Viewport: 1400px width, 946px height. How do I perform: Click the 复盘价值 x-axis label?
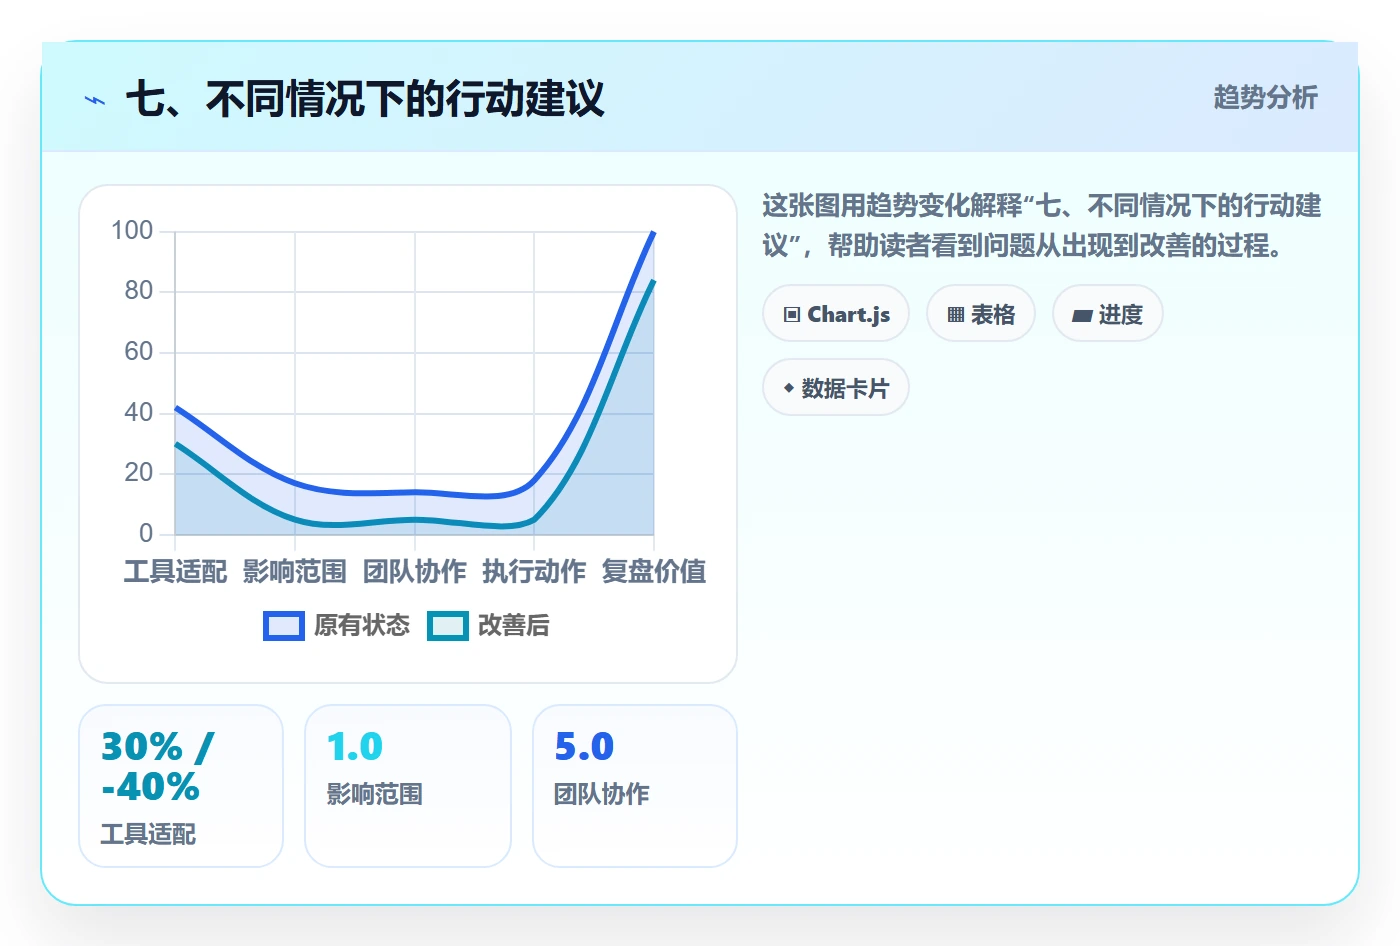coord(654,572)
